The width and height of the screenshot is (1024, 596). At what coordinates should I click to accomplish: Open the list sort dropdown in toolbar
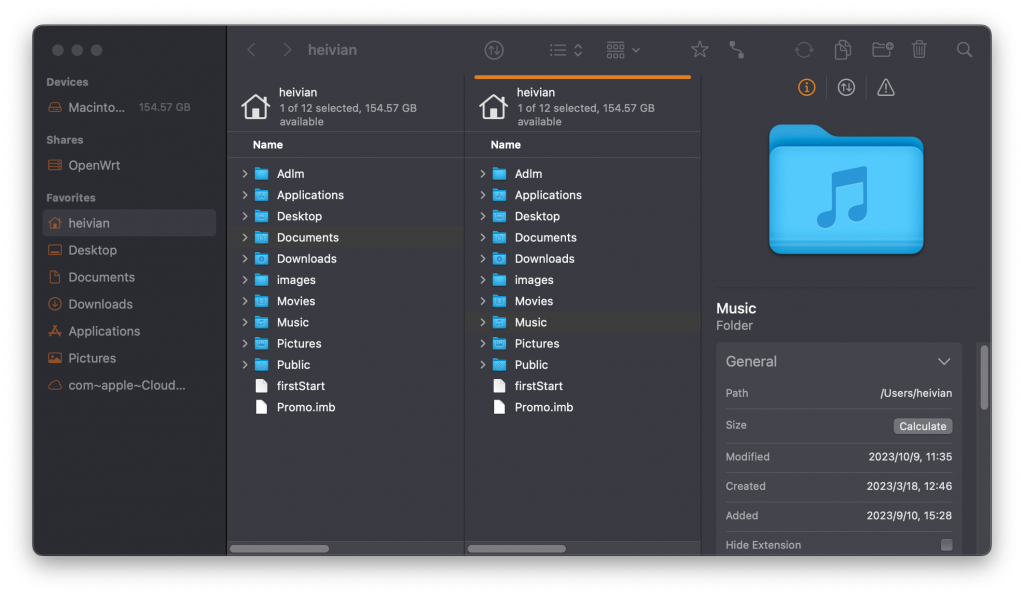pyautogui.click(x=566, y=50)
